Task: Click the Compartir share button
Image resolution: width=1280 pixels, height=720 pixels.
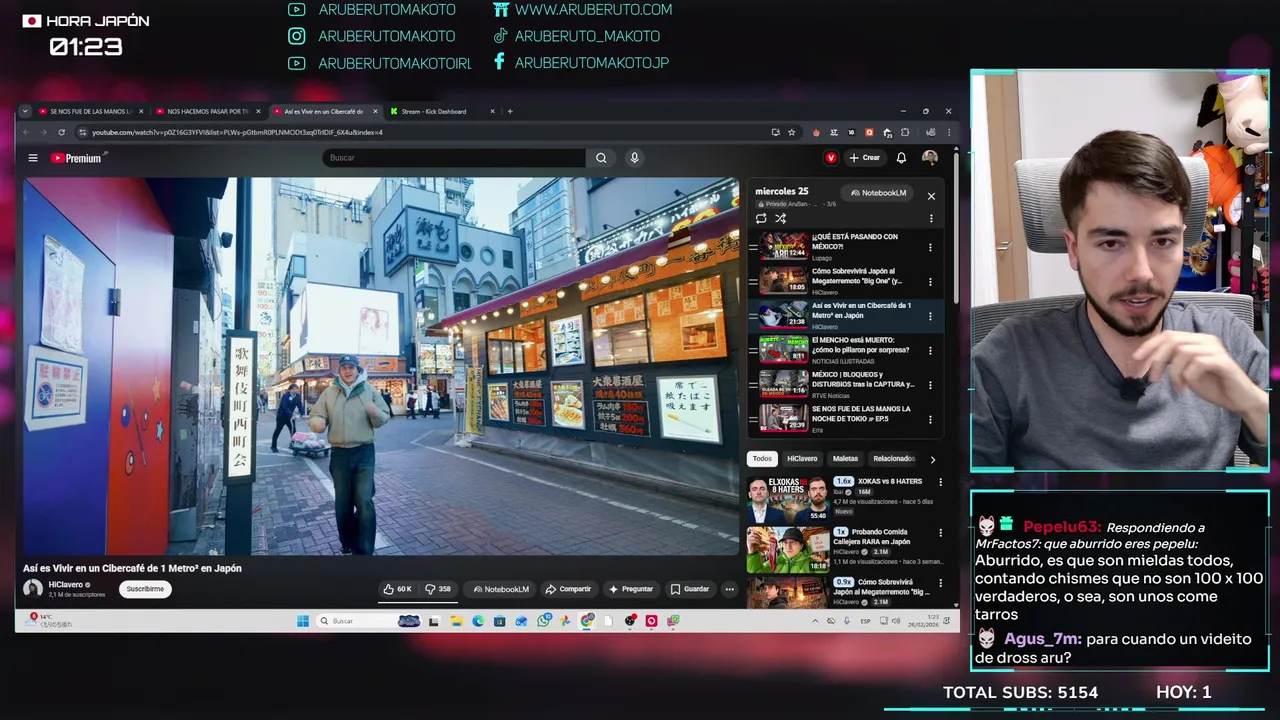Action: coord(568,589)
